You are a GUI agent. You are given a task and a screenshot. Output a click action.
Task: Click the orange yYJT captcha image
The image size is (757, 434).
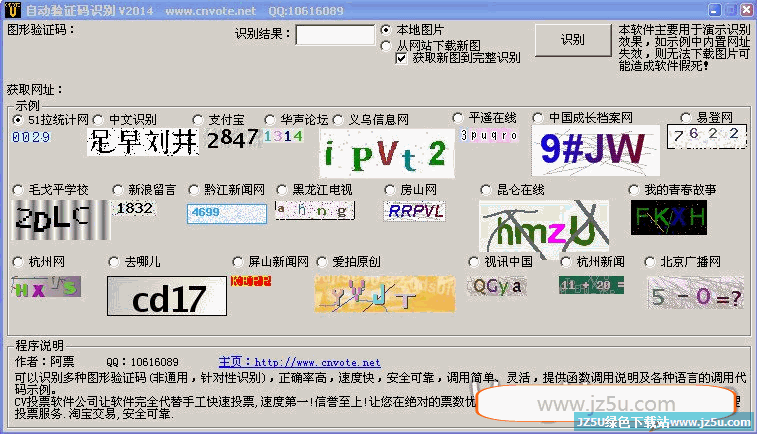pos(385,294)
